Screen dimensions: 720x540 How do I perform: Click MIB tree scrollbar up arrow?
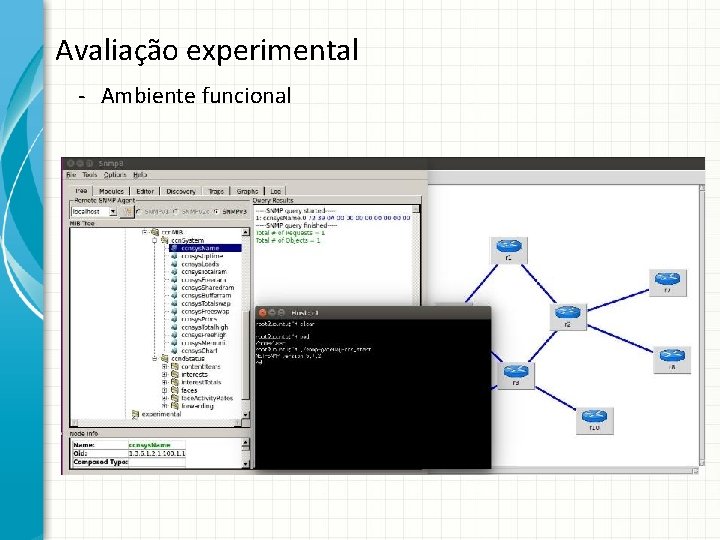(246, 232)
